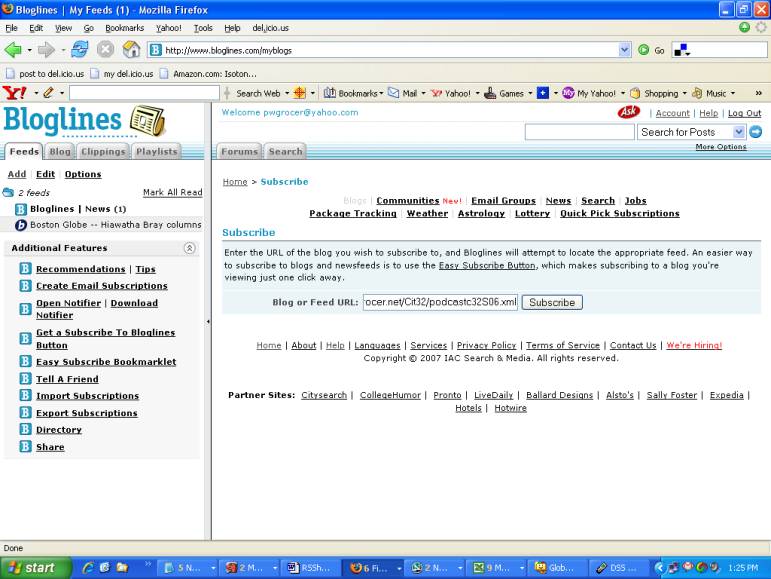Viewport: 771px width, 579px height.
Task: Click the Export Subscriptions link
Action: coord(87,413)
